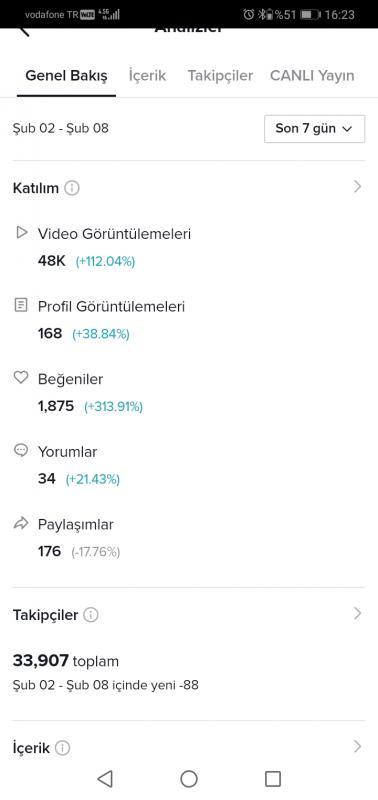Switch to the İçerik tab
This screenshot has height=800, width=378.
[x=147, y=76]
